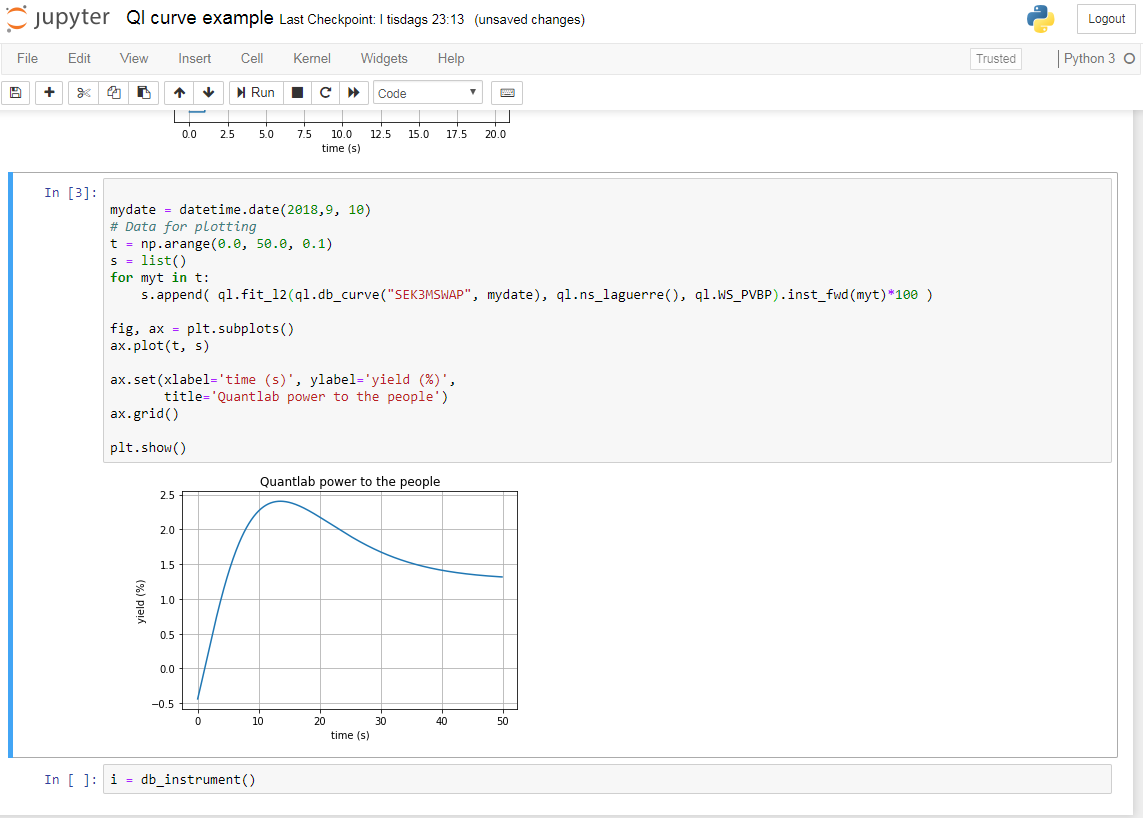The image size is (1143, 818).
Task: Open the Kernel menu
Action: tap(312, 58)
